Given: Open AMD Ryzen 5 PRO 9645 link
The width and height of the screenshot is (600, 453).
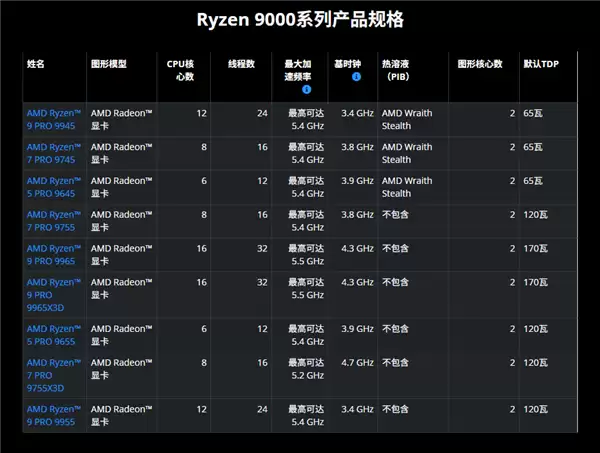Looking at the screenshot, I should click(x=54, y=187).
